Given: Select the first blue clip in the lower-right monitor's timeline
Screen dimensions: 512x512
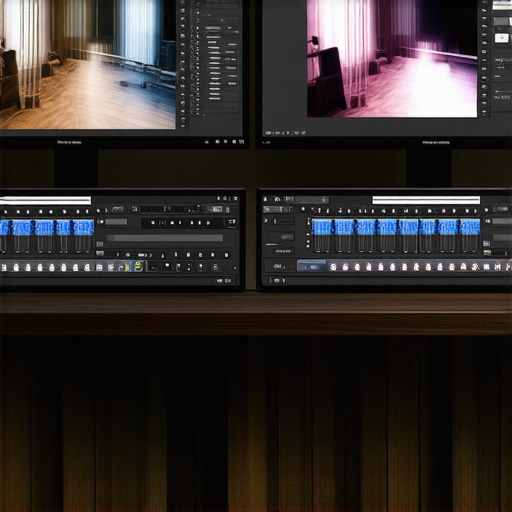Looking at the screenshot, I should [322, 227].
